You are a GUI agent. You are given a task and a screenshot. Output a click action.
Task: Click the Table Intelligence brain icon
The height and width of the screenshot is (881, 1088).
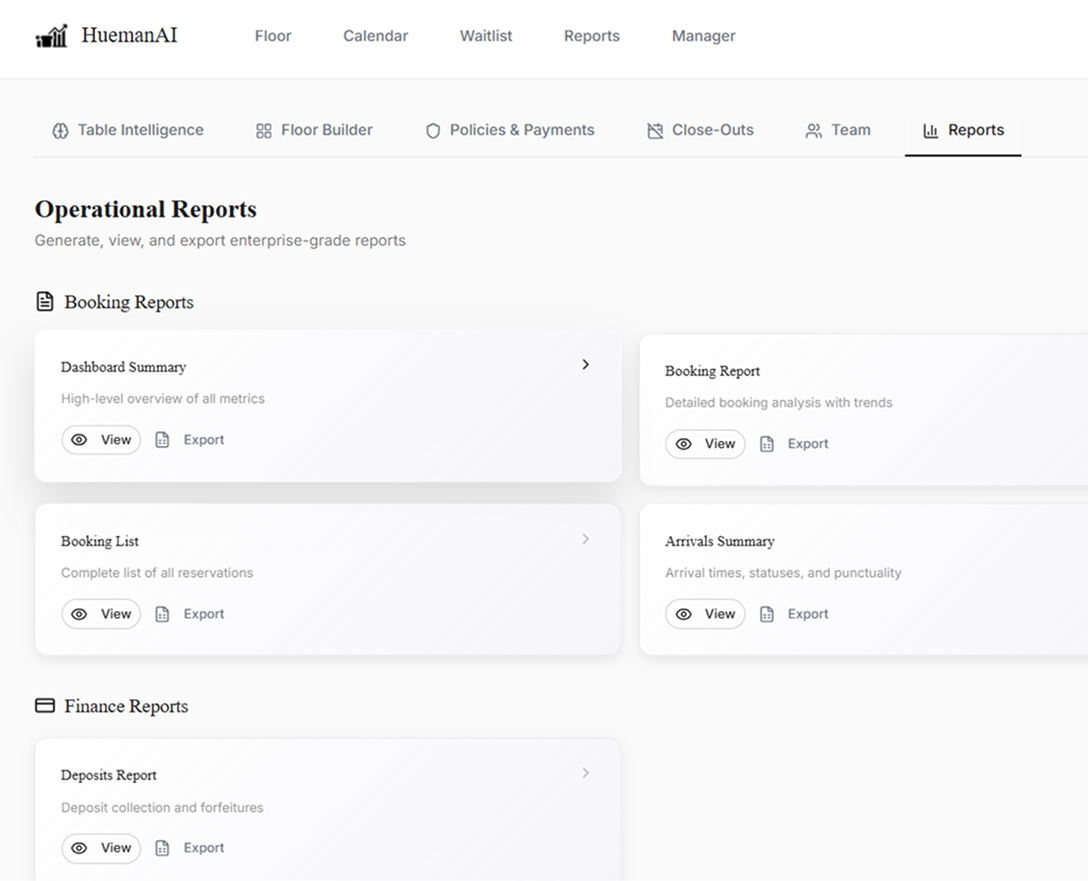click(60, 131)
